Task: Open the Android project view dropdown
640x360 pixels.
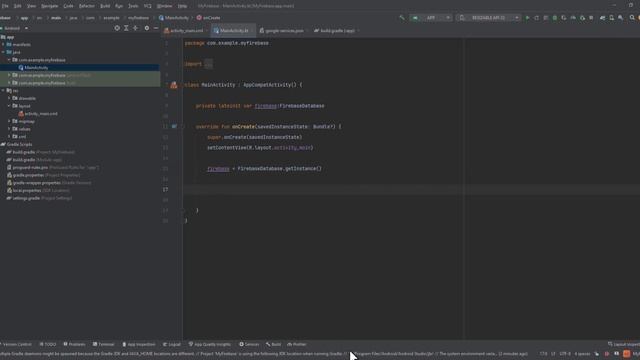Action: coord(15,28)
